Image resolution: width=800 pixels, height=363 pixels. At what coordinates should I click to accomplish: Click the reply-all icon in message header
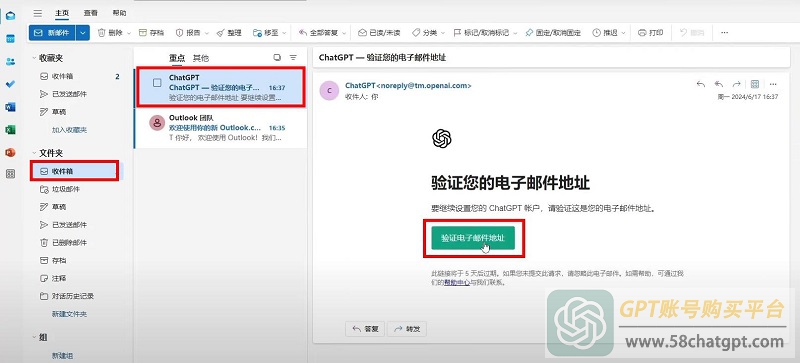click(x=718, y=84)
